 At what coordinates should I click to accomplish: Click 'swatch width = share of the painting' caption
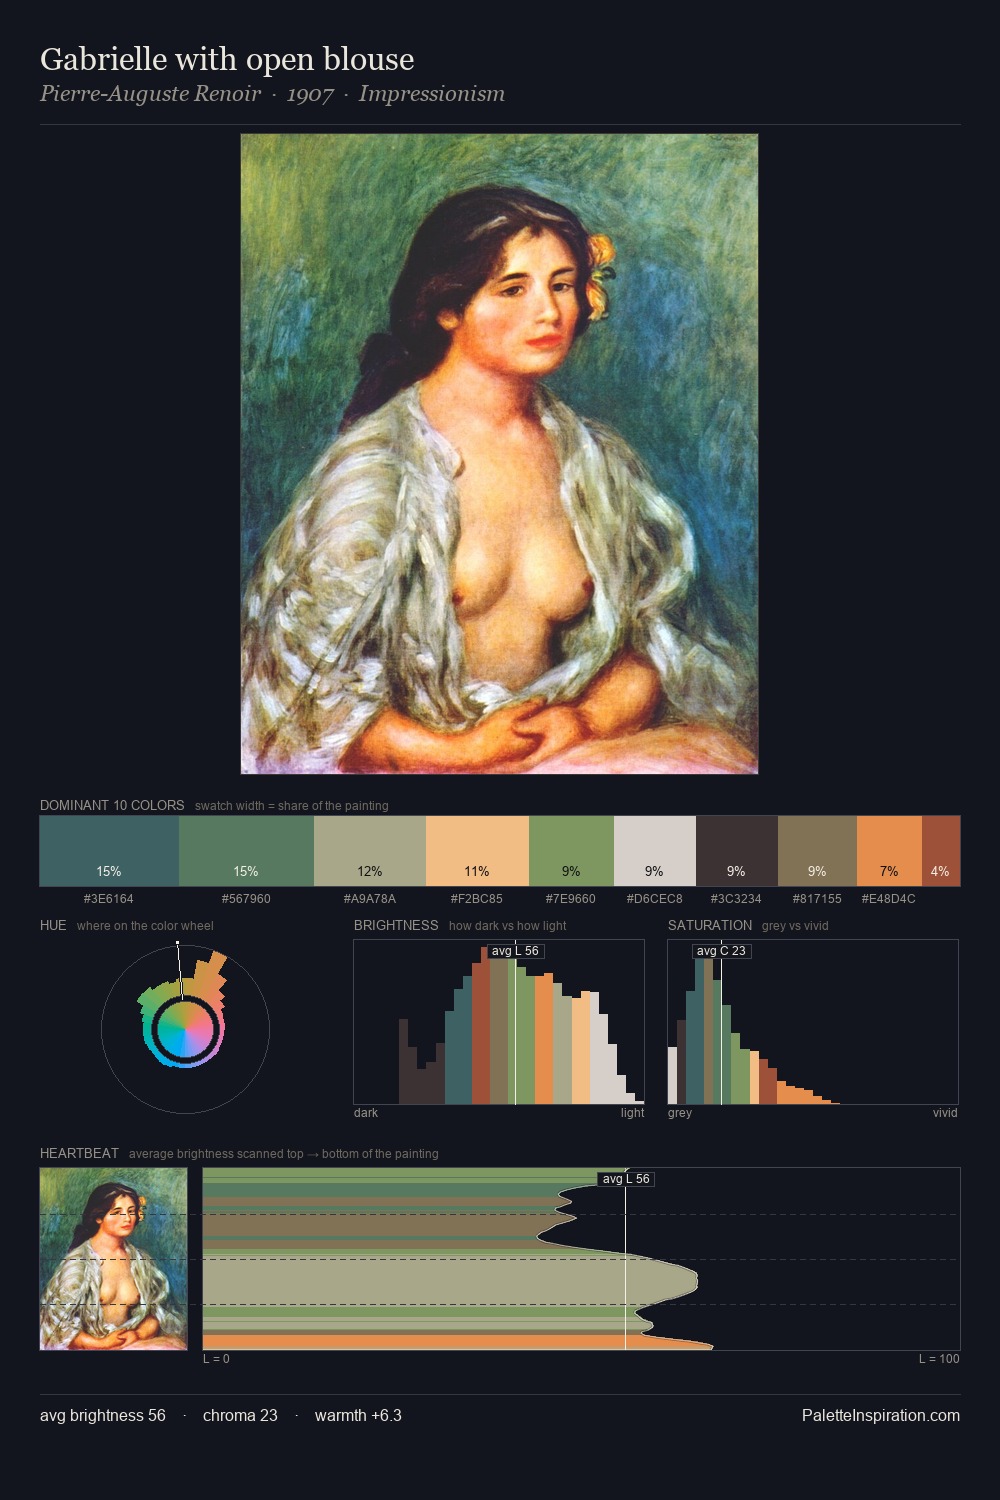coord(292,805)
